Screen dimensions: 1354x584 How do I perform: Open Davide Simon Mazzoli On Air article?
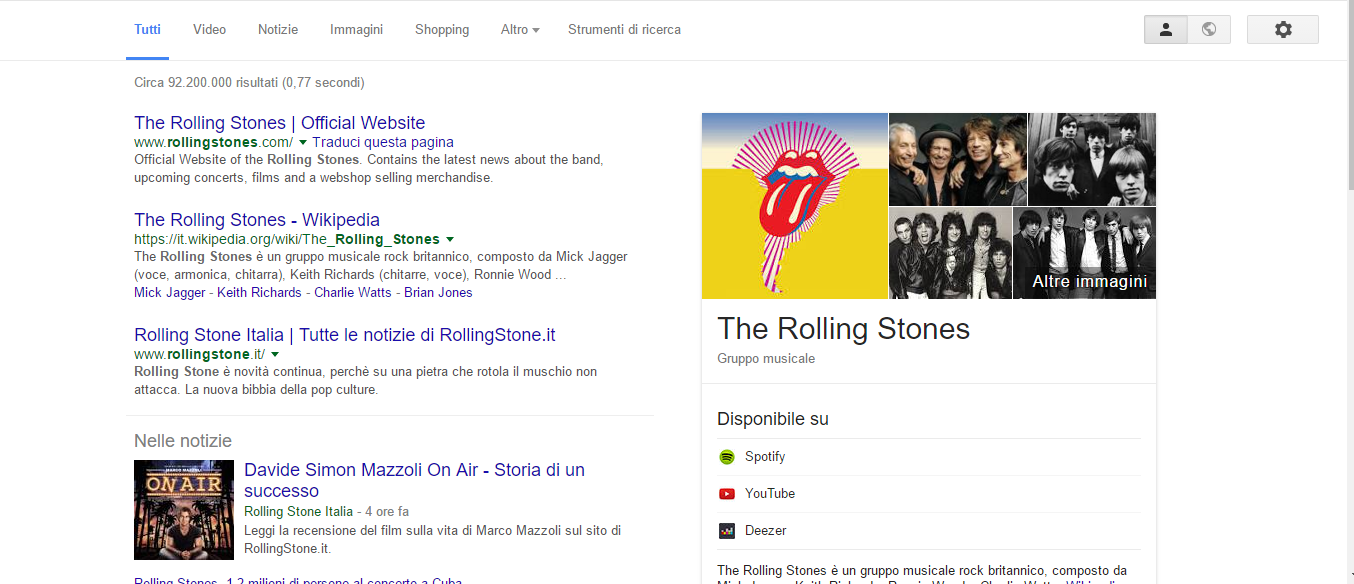tap(414, 480)
